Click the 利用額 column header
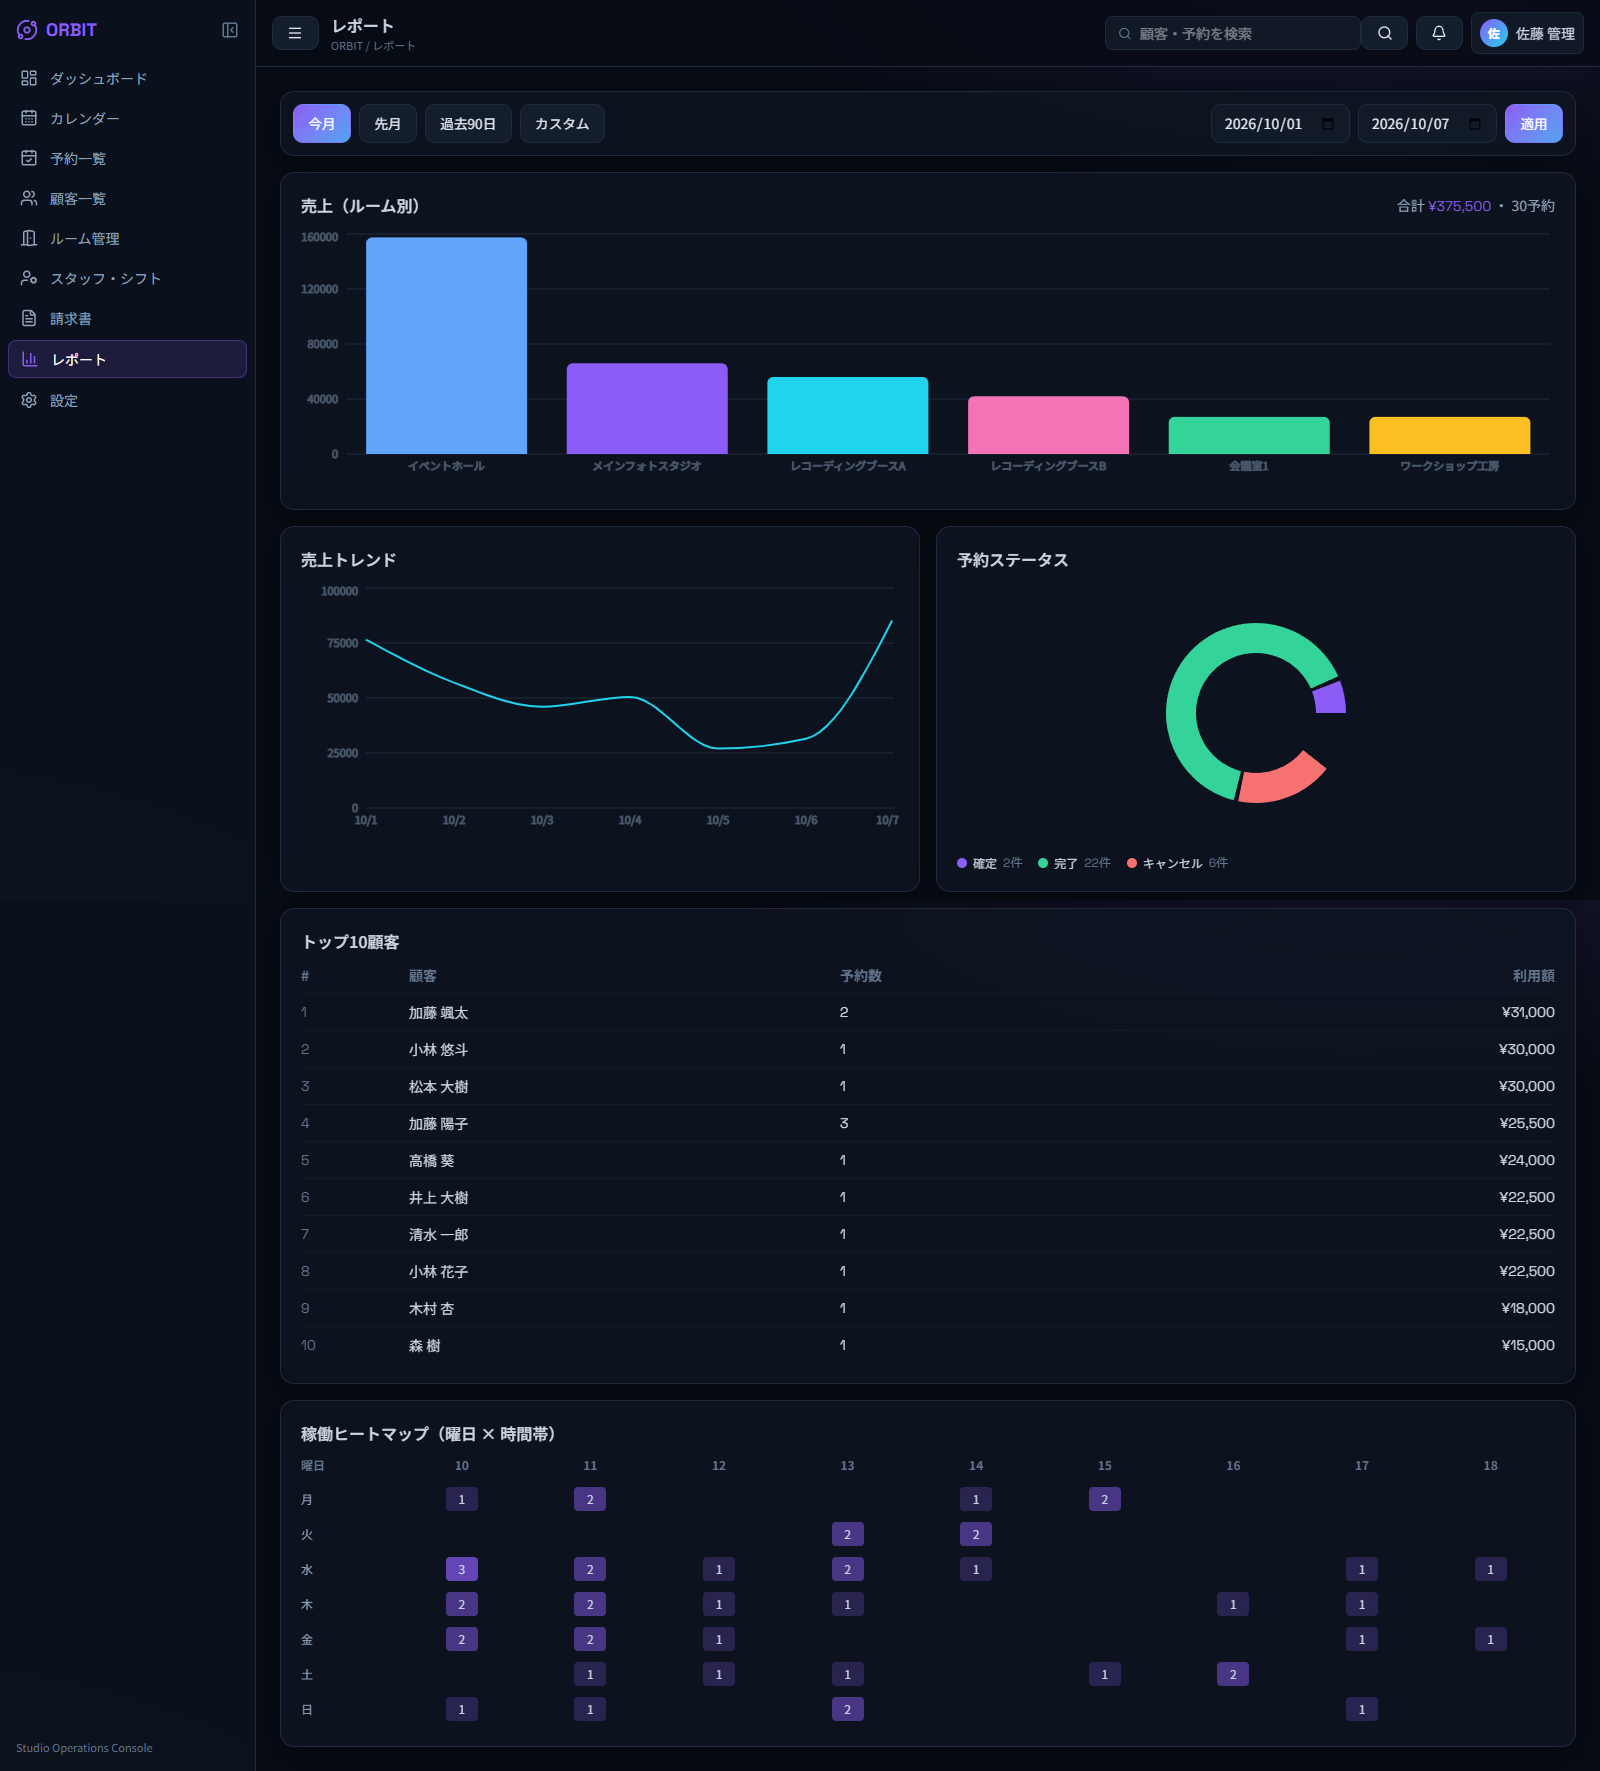 [x=1534, y=976]
